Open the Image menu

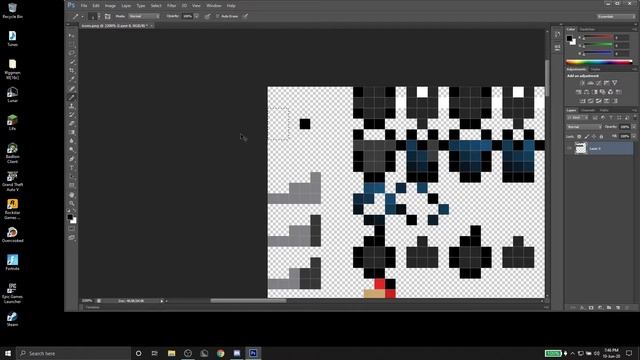click(x=110, y=6)
